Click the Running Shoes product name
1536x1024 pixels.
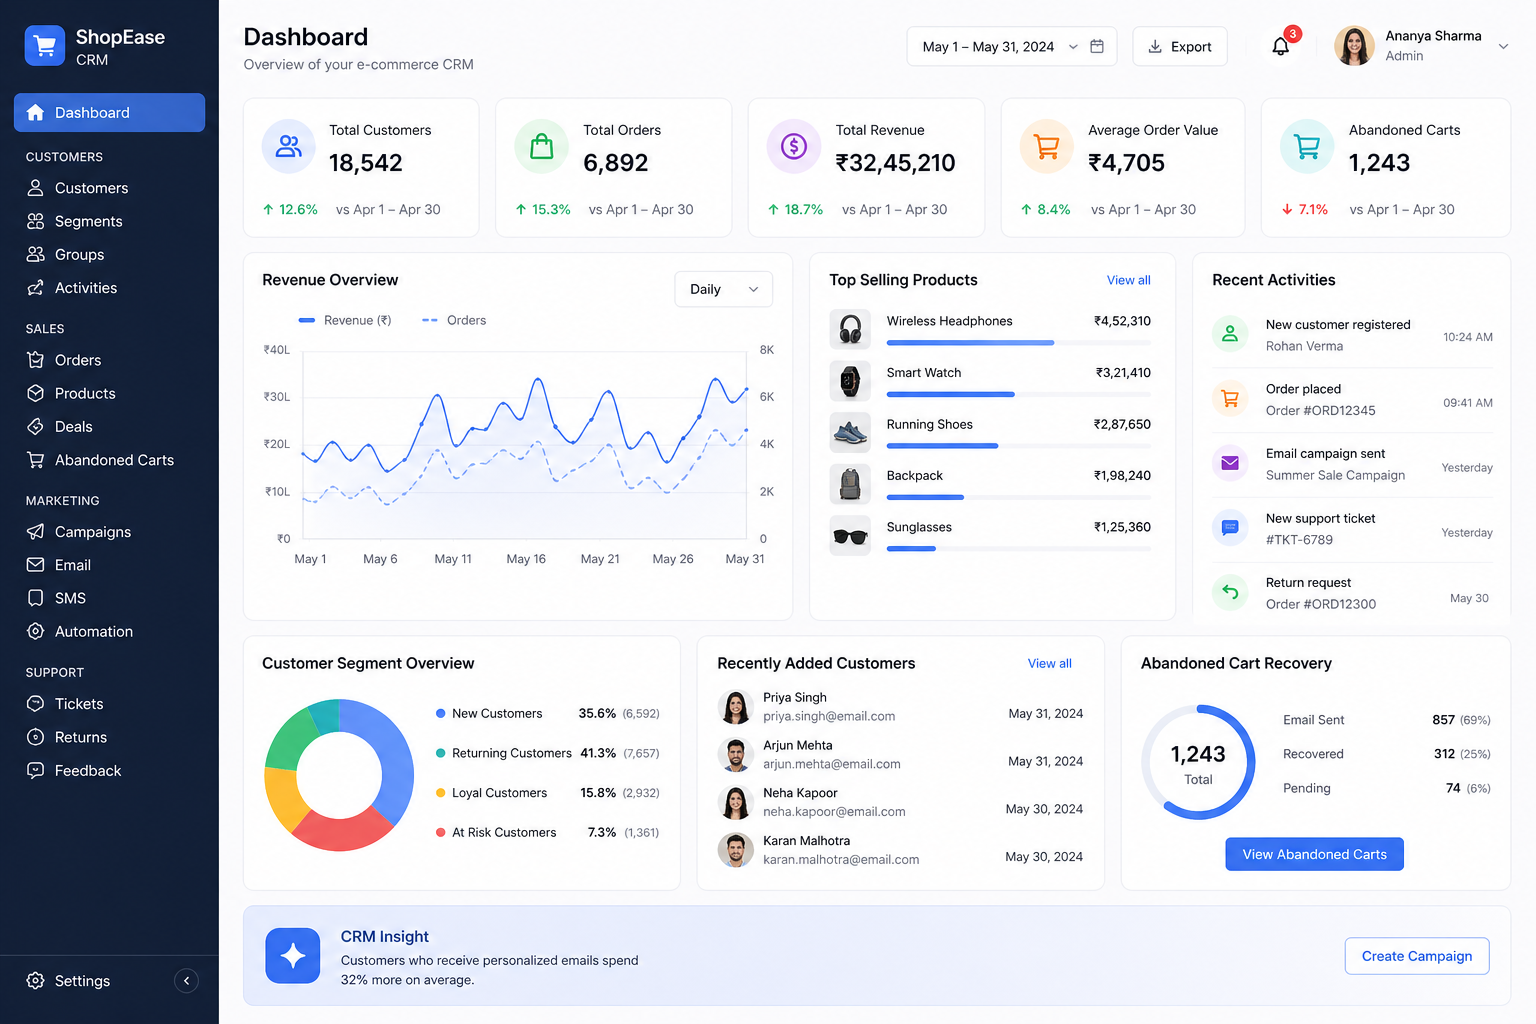tap(929, 424)
